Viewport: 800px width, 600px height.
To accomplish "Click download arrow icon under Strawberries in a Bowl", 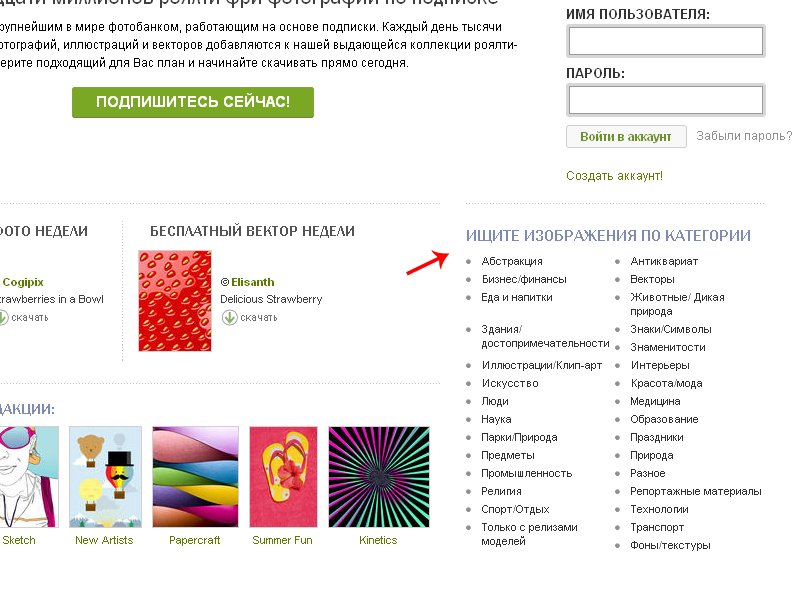I will (x=3, y=318).
